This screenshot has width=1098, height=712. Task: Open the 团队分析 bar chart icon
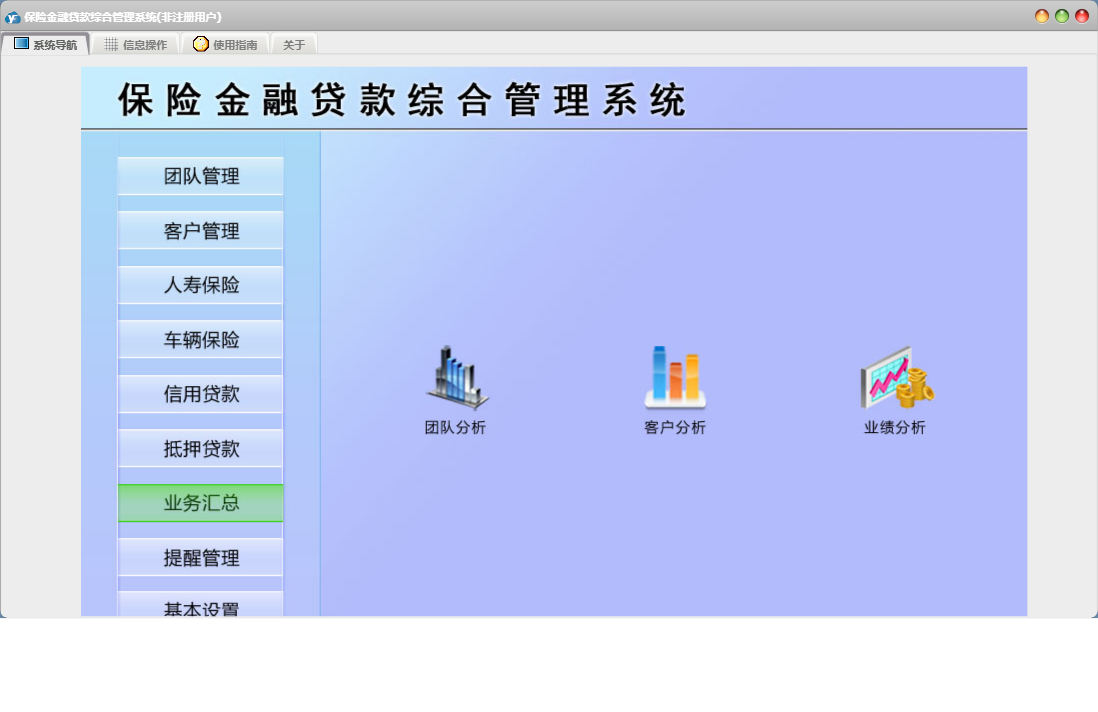[x=457, y=377]
